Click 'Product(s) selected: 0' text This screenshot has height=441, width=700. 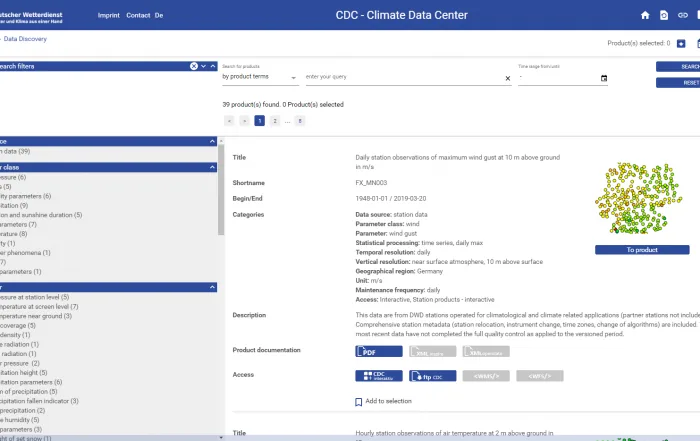(638, 43)
